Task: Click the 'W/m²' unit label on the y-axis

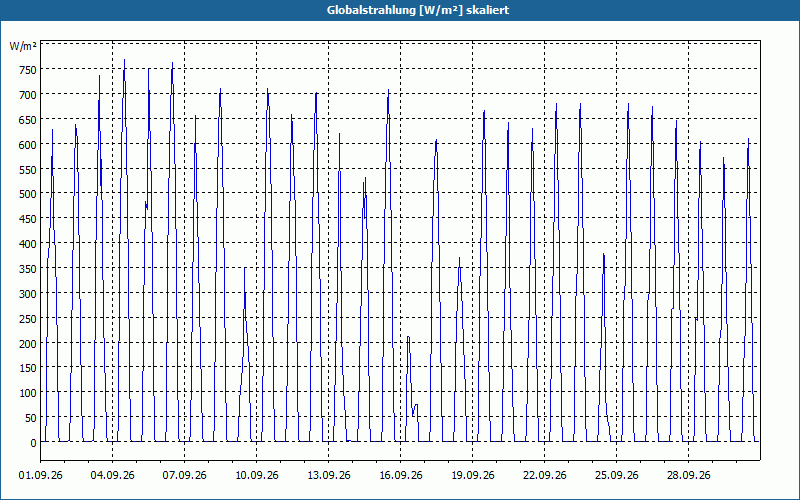Action: point(23,46)
